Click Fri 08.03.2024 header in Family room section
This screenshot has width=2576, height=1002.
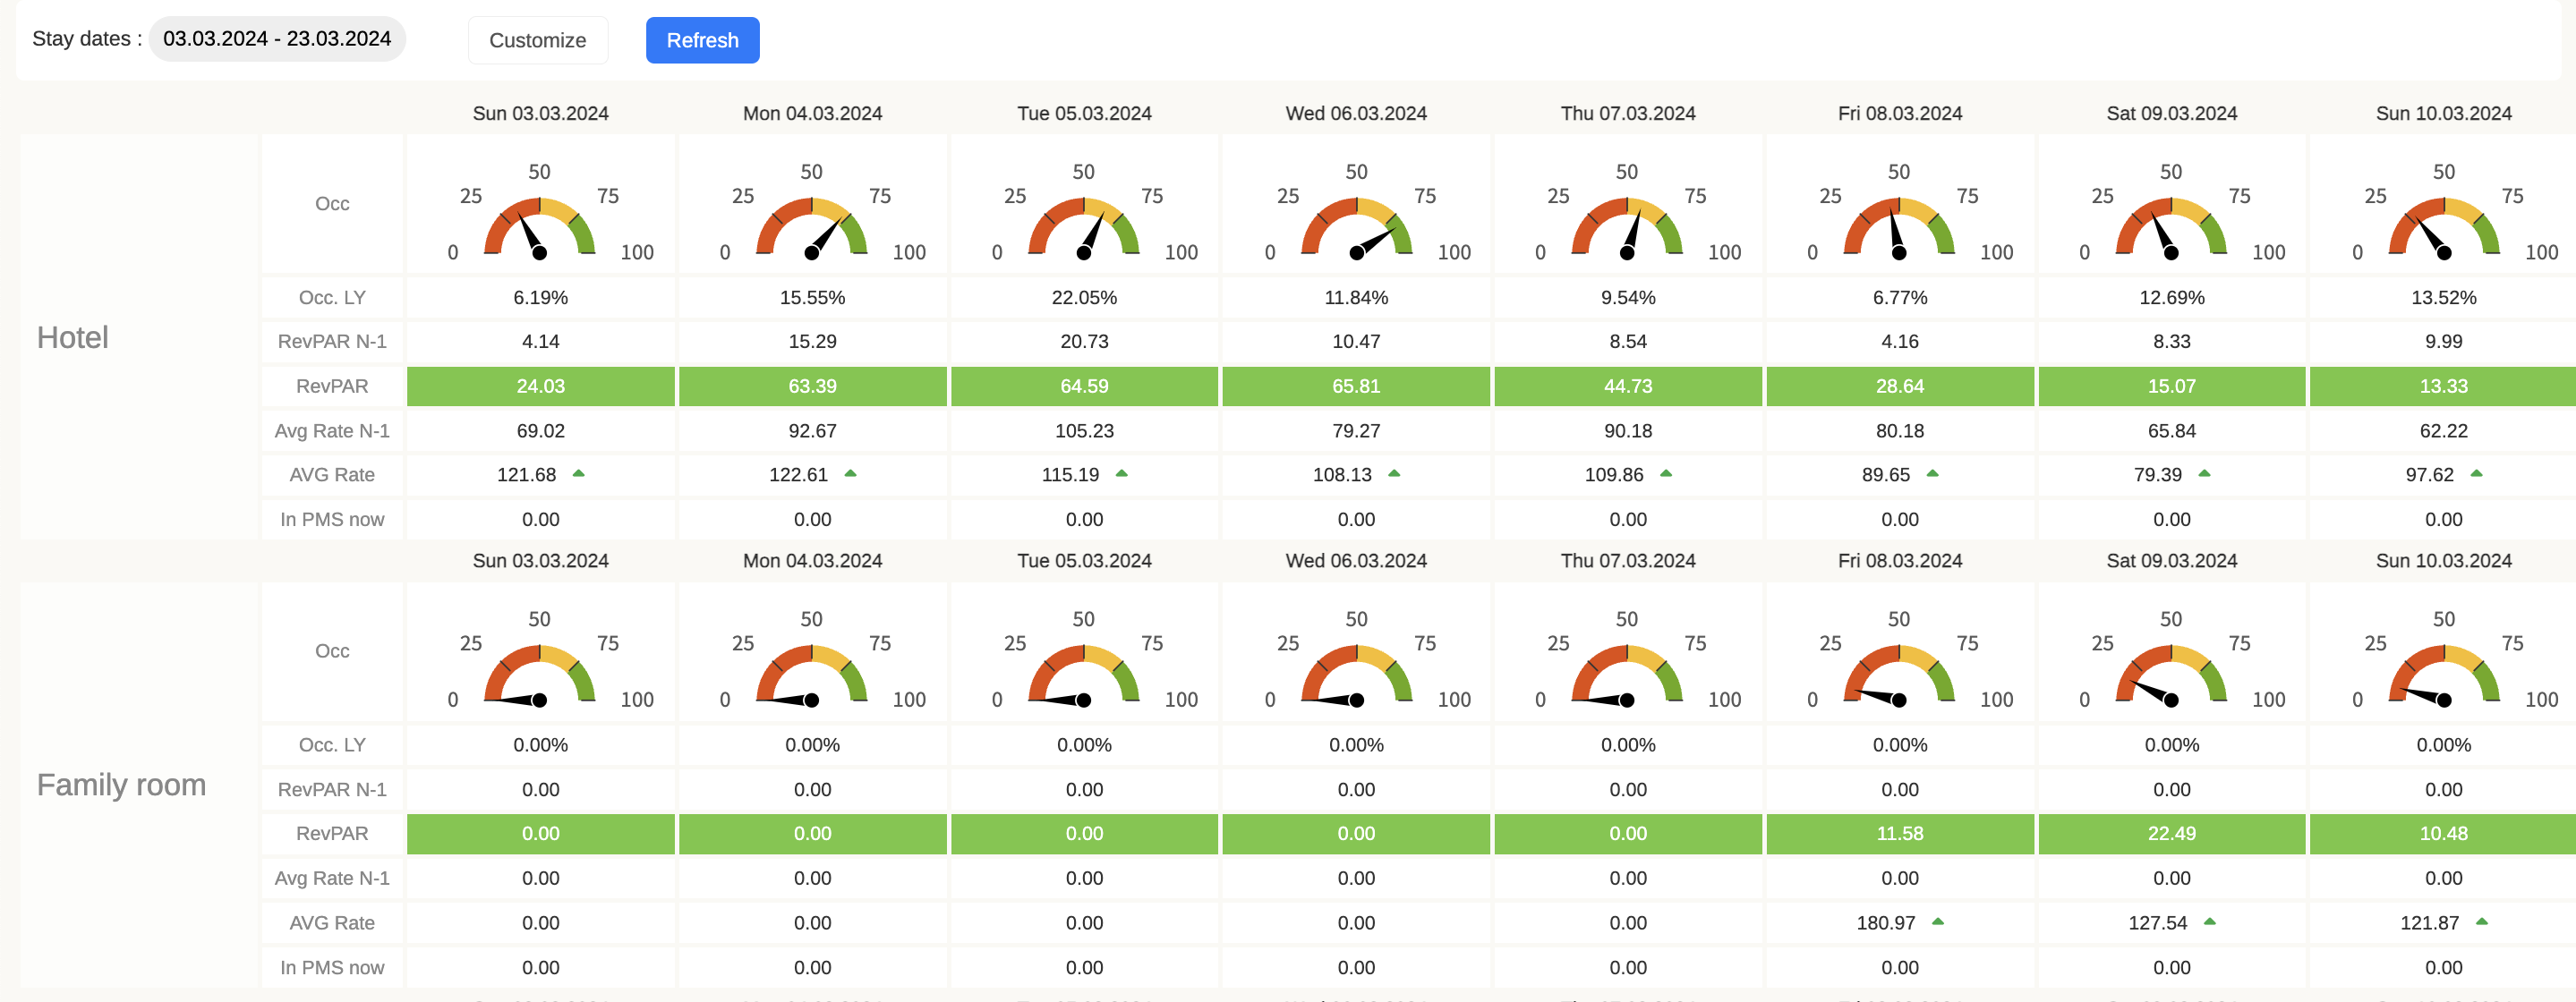click(x=1899, y=560)
